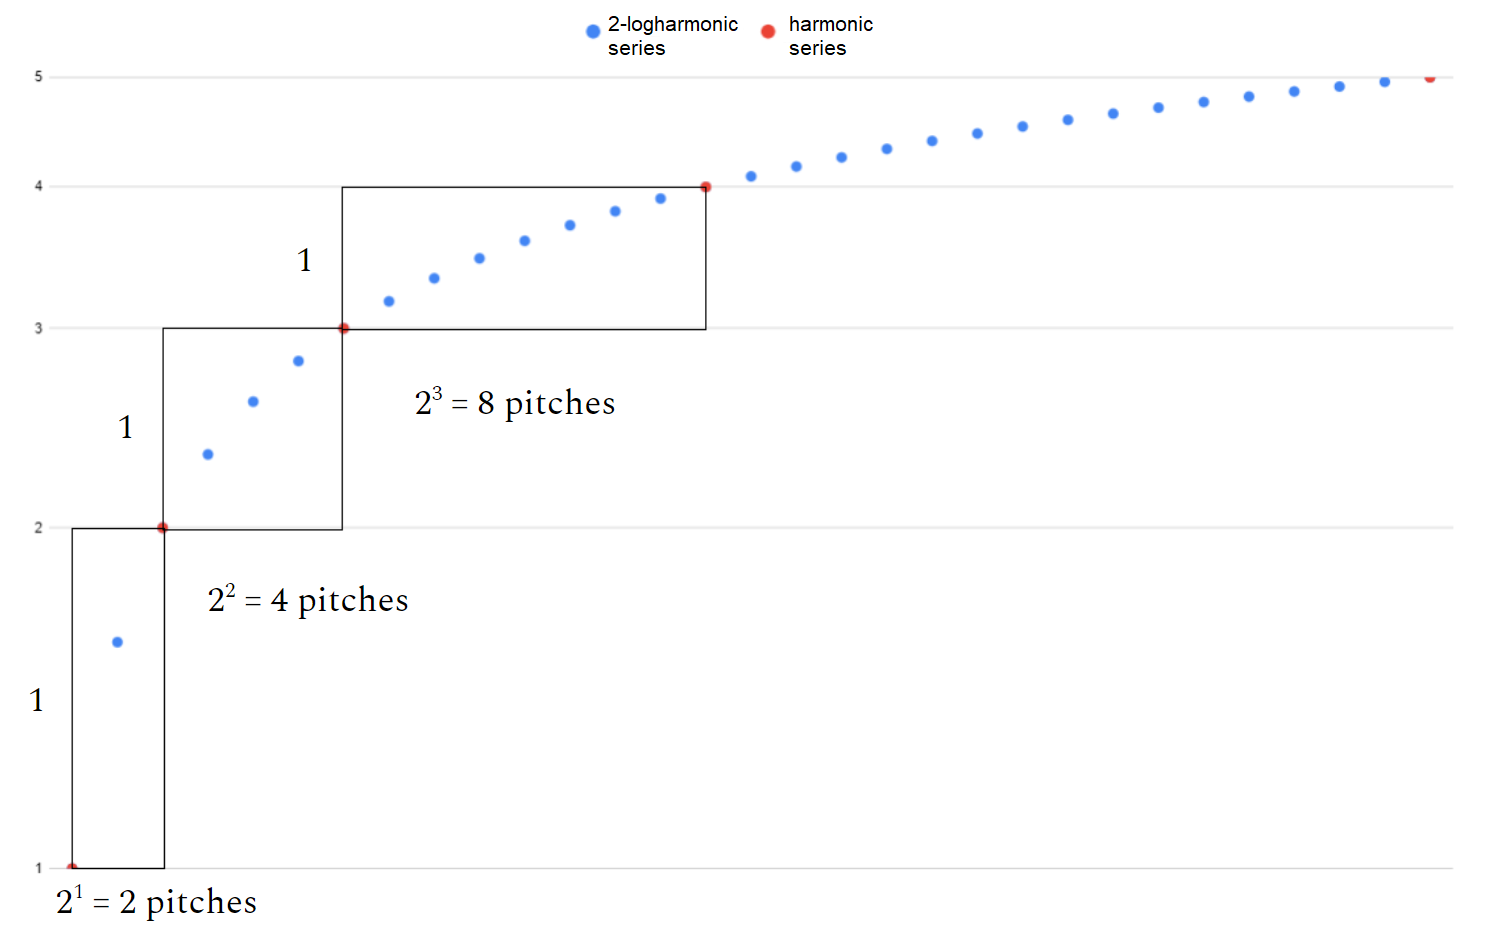Click the y-axis tick label 3
Image resolution: width=1508 pixels, height=931 pixels.
click(x=39, y=328)
